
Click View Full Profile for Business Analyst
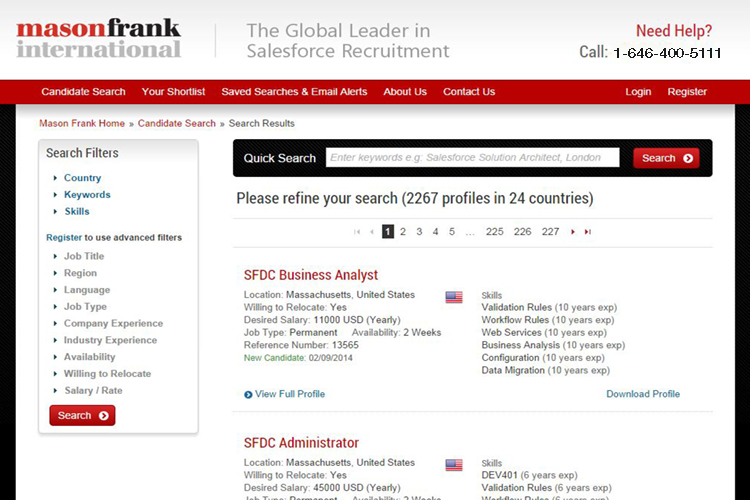click(x=290, y=394)
